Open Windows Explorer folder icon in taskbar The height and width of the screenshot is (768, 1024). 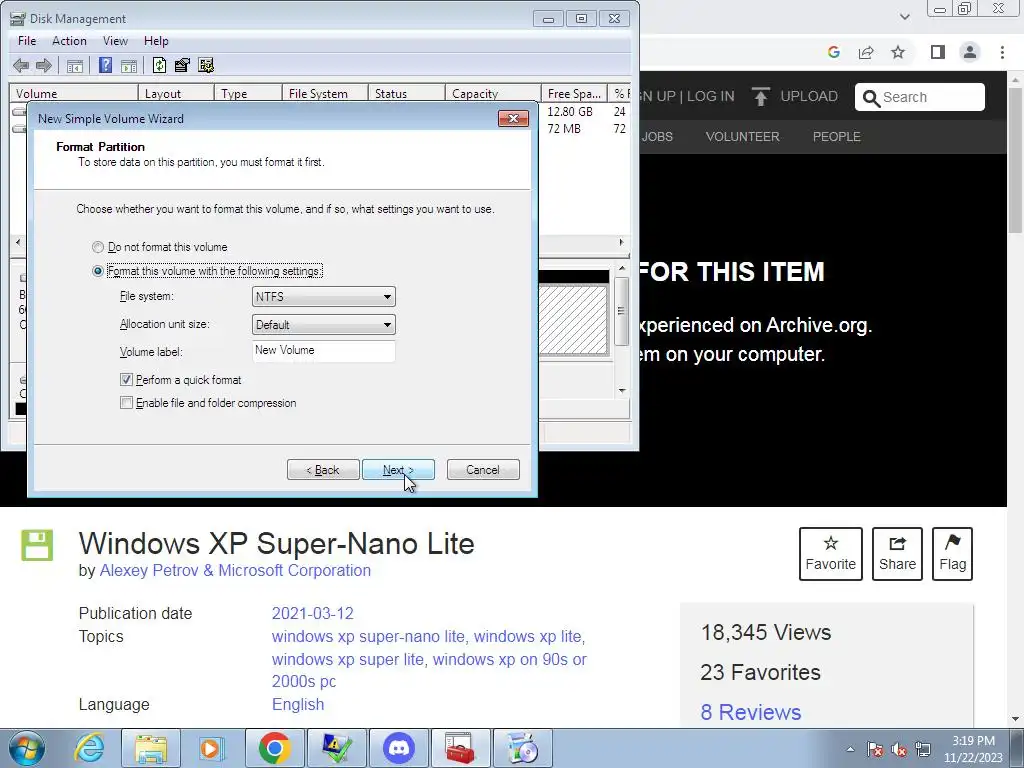click(151, 748)
